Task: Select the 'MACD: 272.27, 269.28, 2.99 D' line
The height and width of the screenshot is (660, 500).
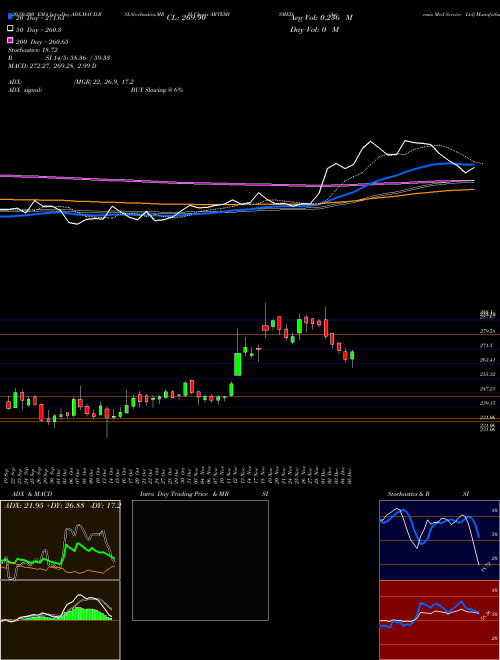Action: tap(52, 66)
